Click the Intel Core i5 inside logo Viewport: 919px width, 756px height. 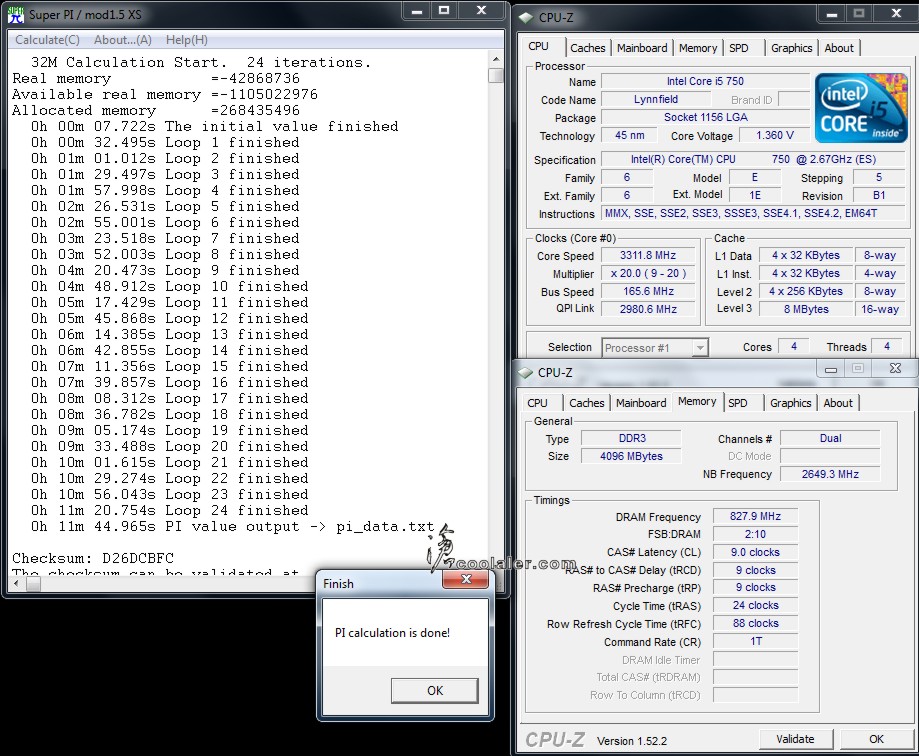click(x=860, y=108)
